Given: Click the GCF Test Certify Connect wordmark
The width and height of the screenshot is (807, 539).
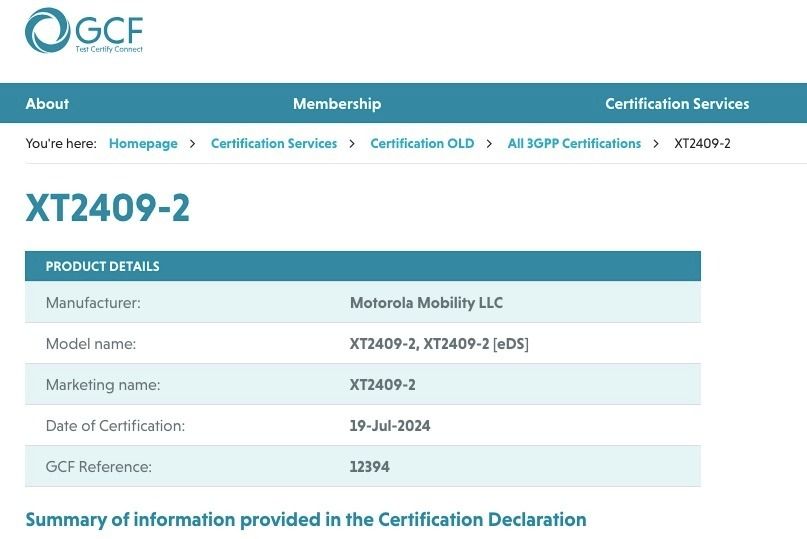Looking at the screenshot, I should [109, 34].
